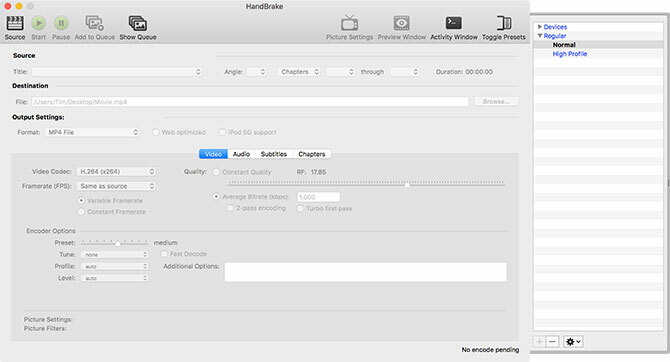Click the RF quality slider handle
This screenshot has width=670, height=362.
(407, 184)
